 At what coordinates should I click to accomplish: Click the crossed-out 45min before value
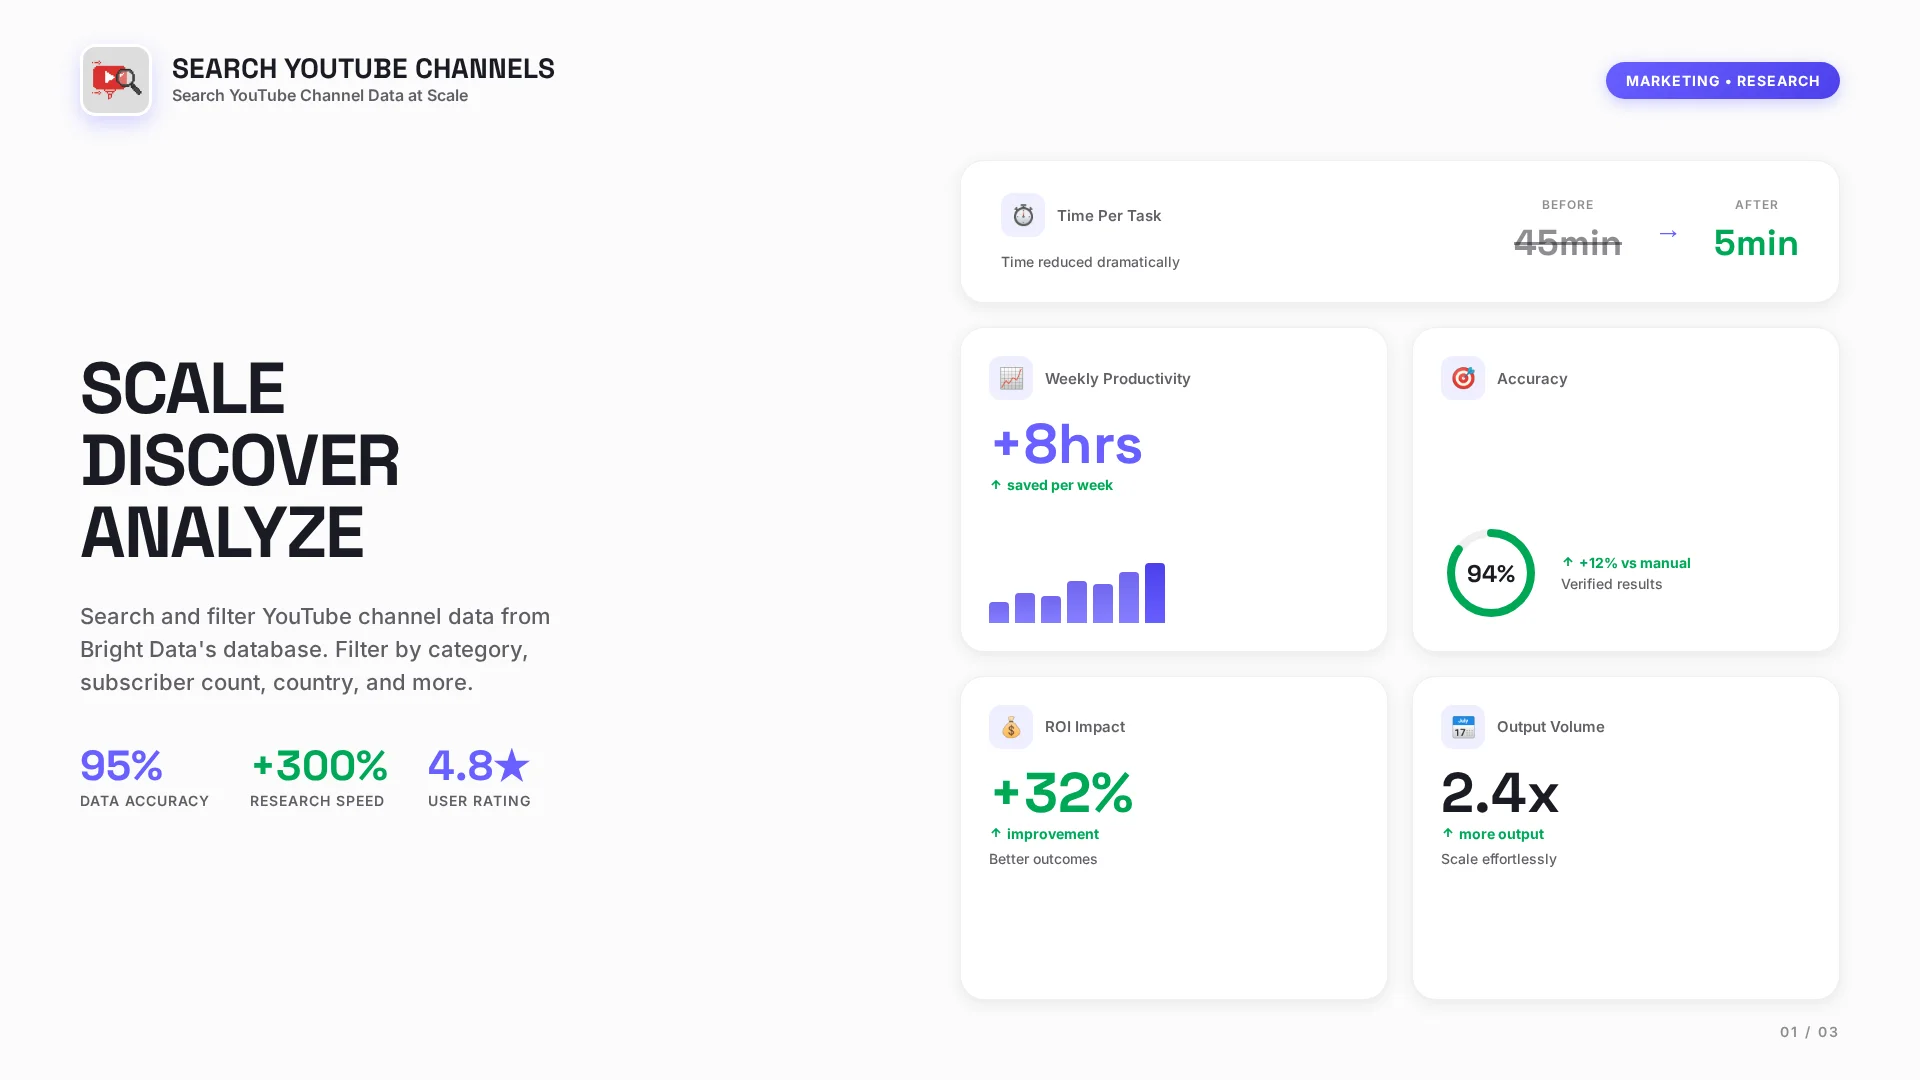coord(1567,243)
